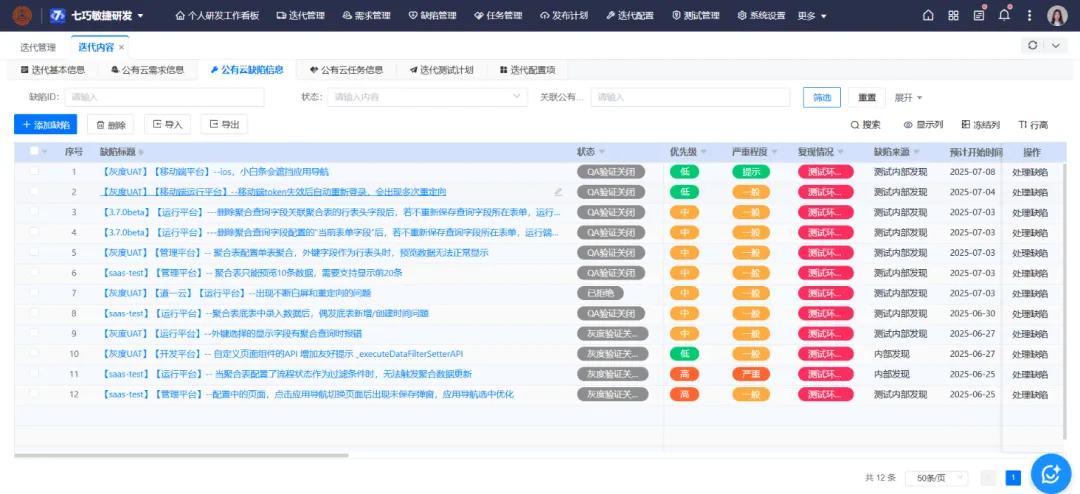
Task: Open the four-square apps grid icon
Action: coord(953,16)
